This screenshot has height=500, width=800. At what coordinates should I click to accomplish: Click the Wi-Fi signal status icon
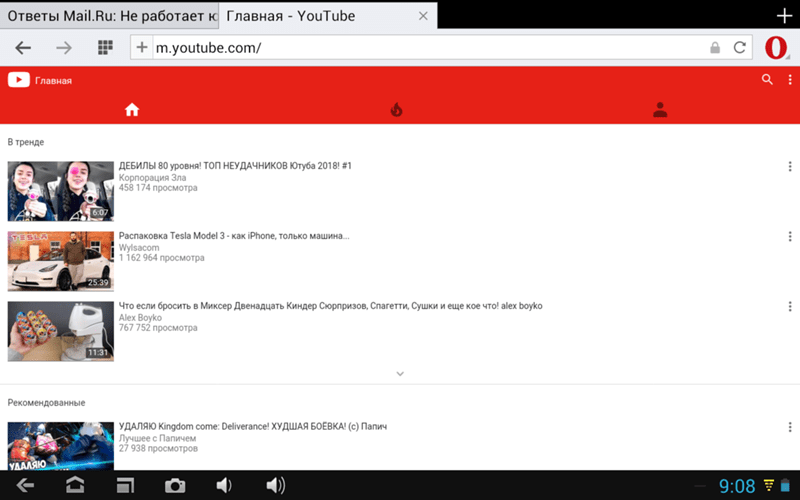769,485
